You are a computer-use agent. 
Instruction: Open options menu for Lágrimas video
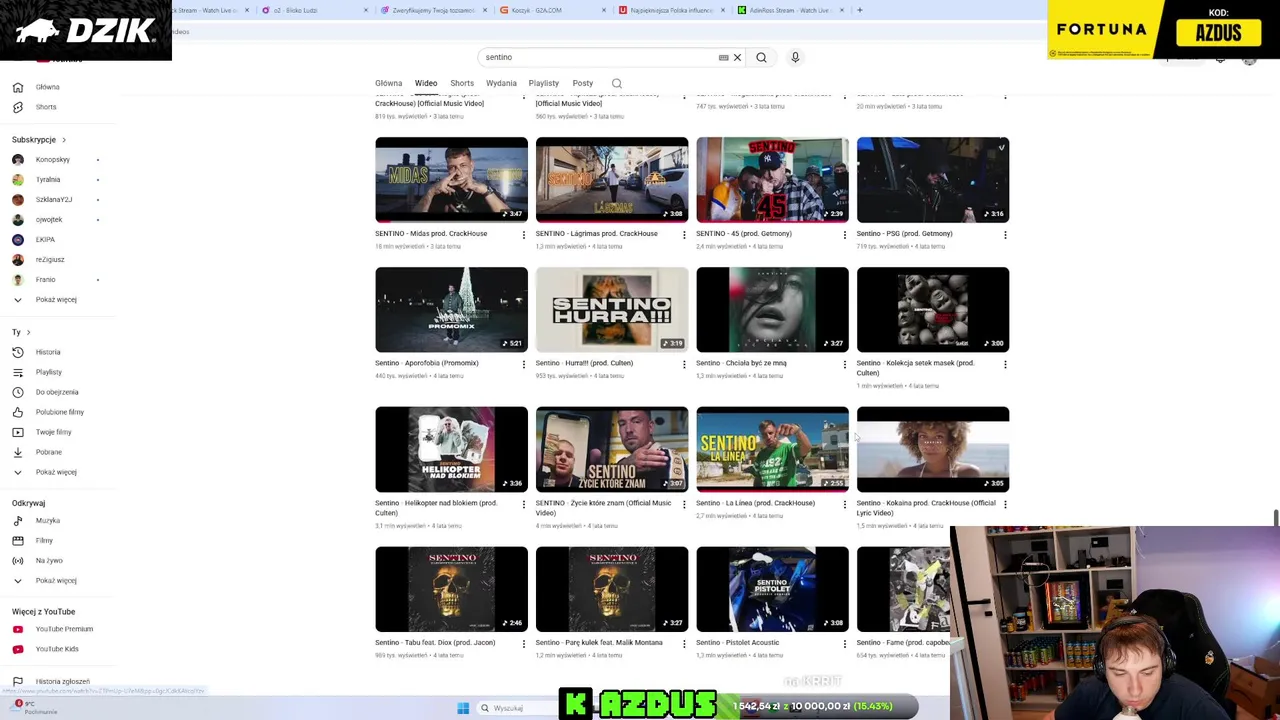tap(684, 235)
